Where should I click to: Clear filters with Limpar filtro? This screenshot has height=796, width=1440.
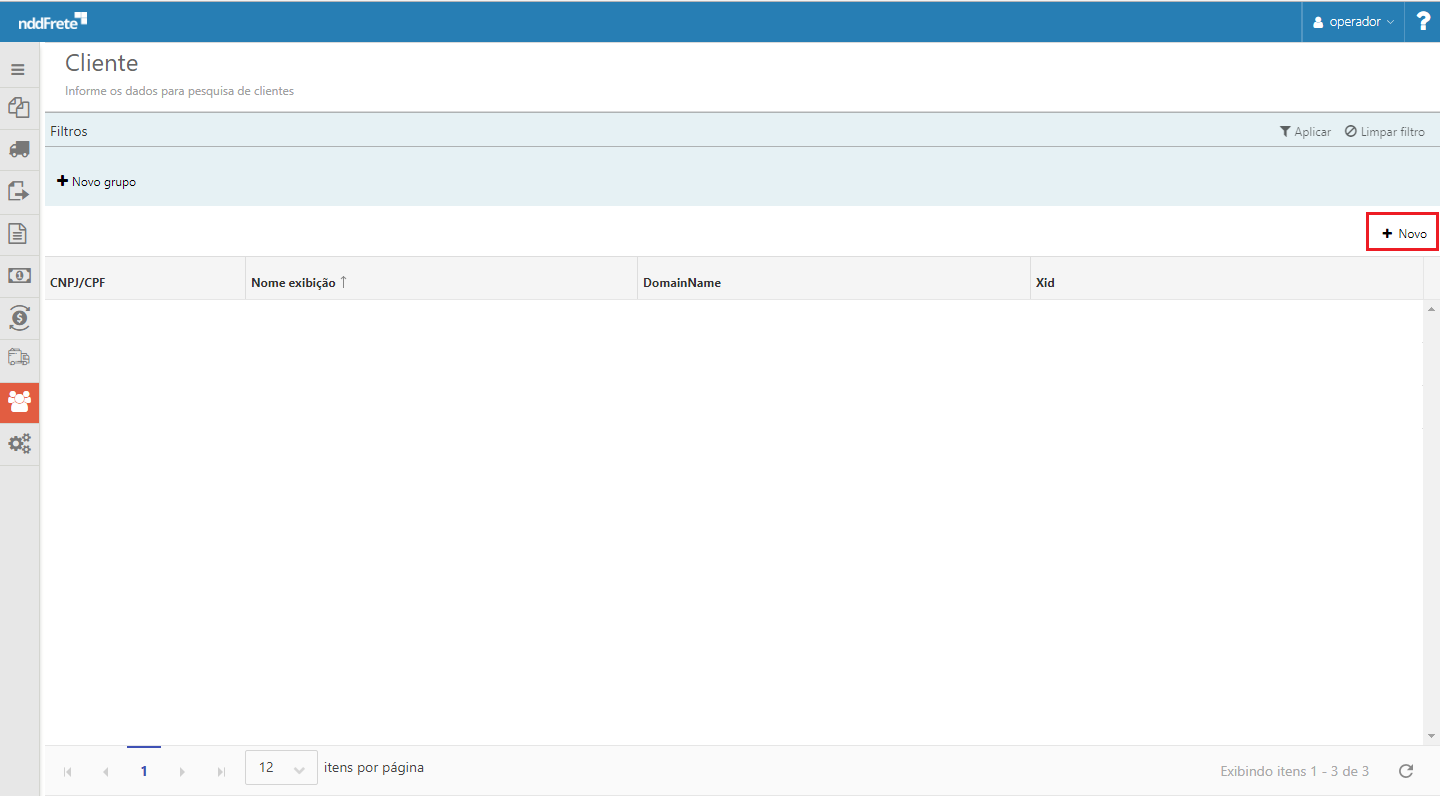(x=1384, y=132)
